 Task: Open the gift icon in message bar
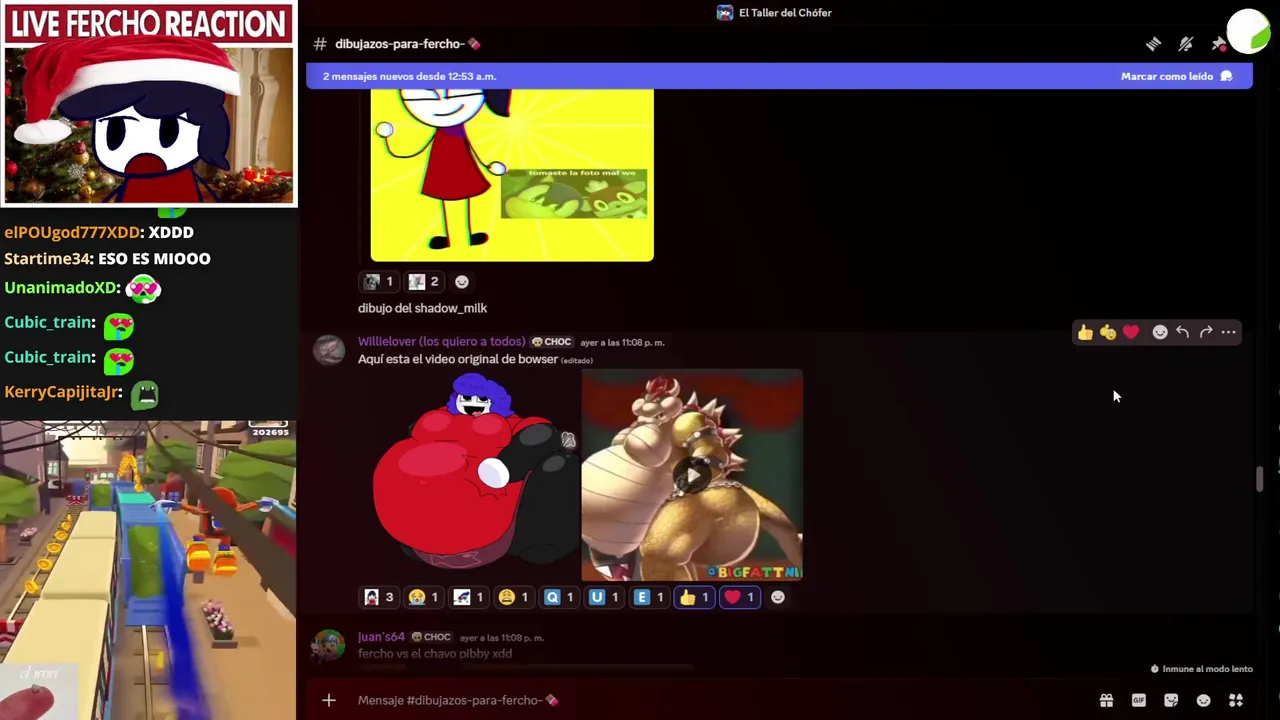(1106, 700)
